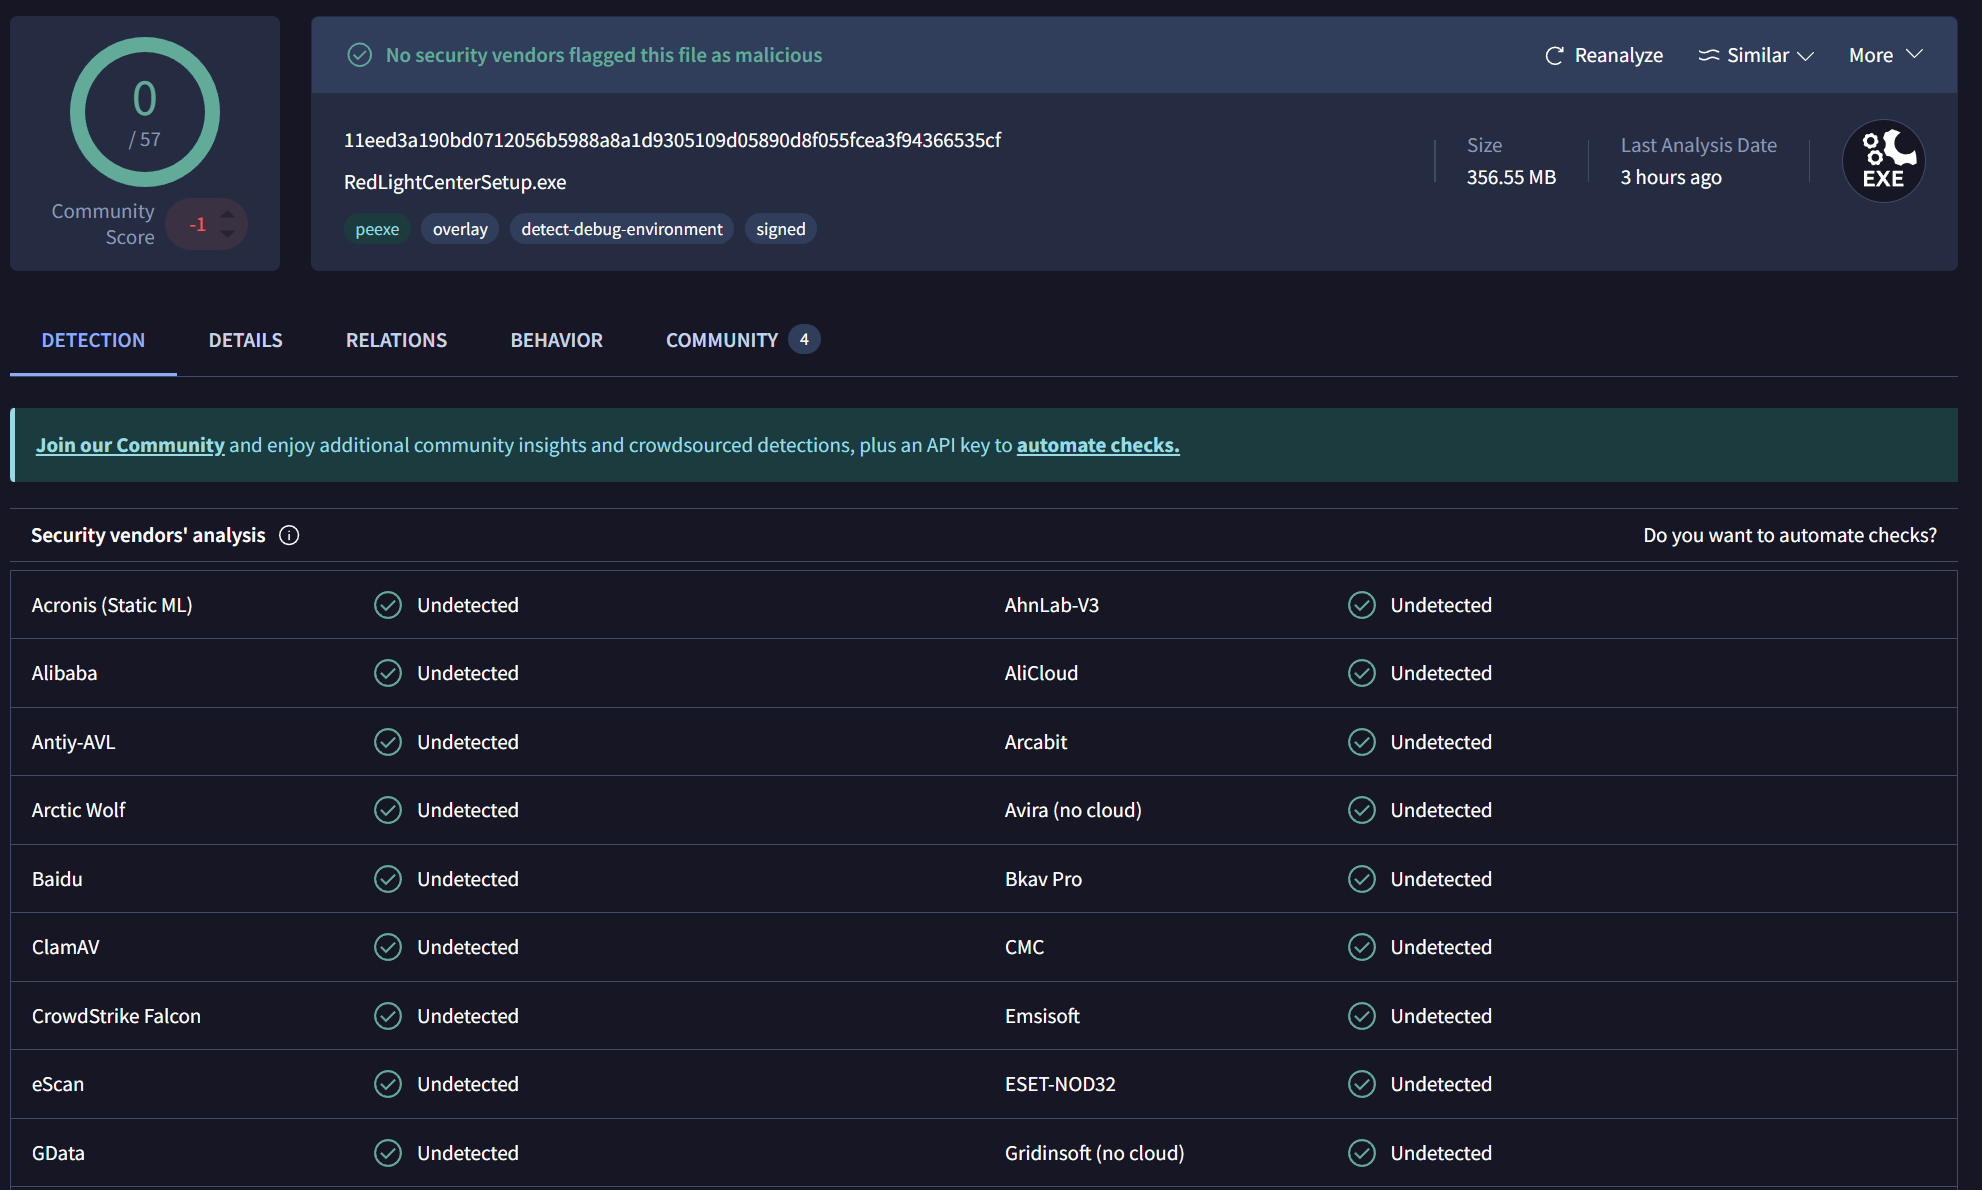Open the More dropdown menu
This screenshot has width=1982, height=1190.
(x=1885, y=55)
